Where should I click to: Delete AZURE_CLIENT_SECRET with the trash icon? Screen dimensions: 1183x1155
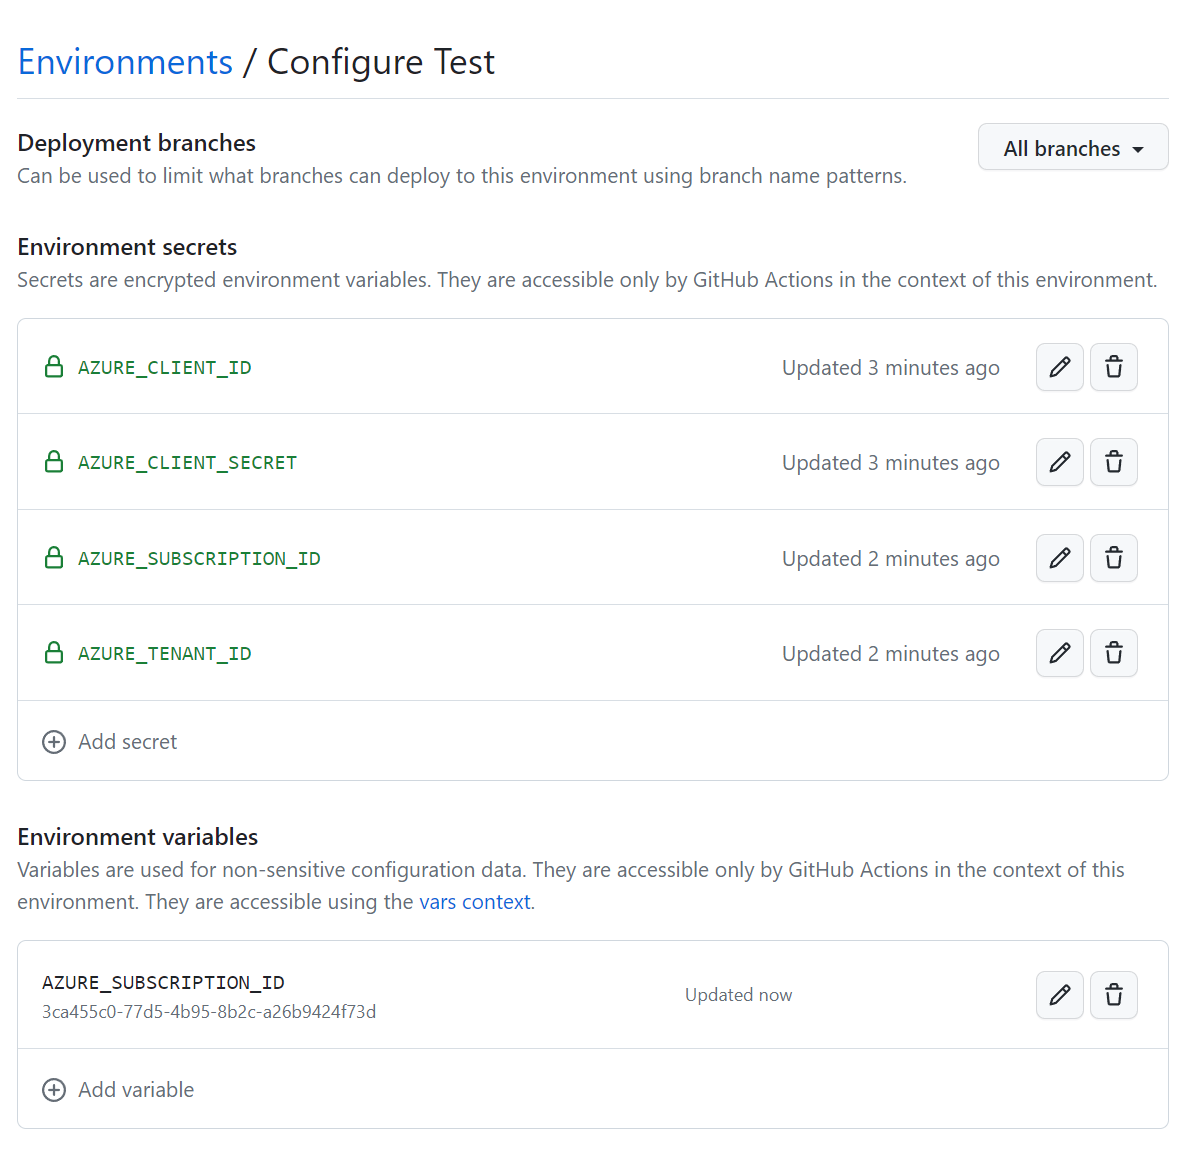(1114, 462)
